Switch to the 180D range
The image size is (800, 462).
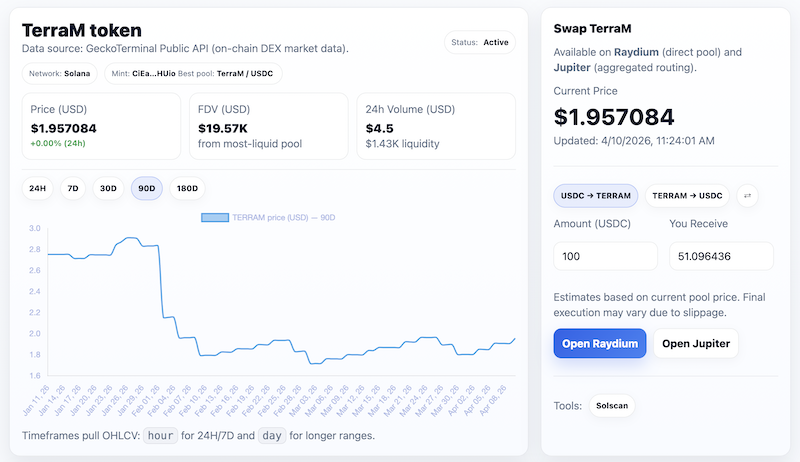click(186, 188)
